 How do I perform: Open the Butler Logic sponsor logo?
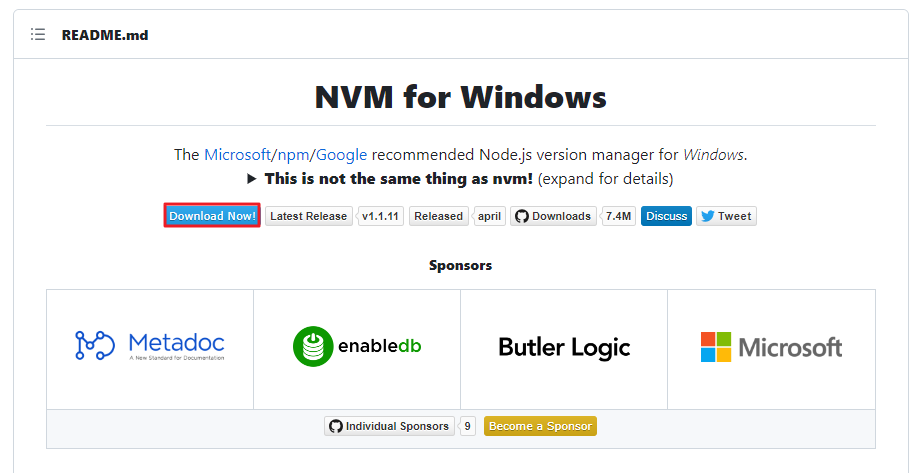(564, 348)
